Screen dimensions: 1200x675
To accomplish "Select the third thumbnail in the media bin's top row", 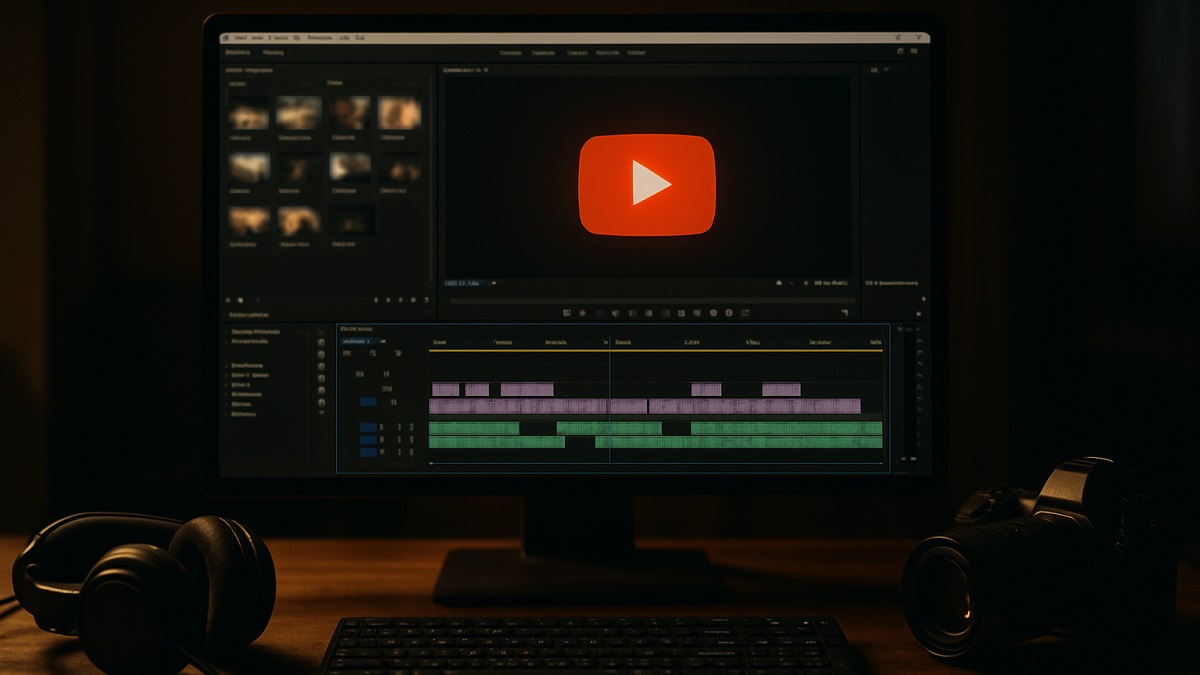I will pyautogui.click(x=351, y=113).
